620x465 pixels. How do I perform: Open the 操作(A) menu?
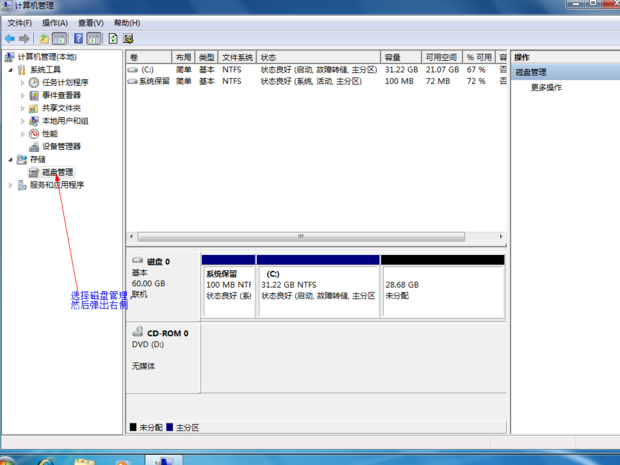click(x=54, y=22)
